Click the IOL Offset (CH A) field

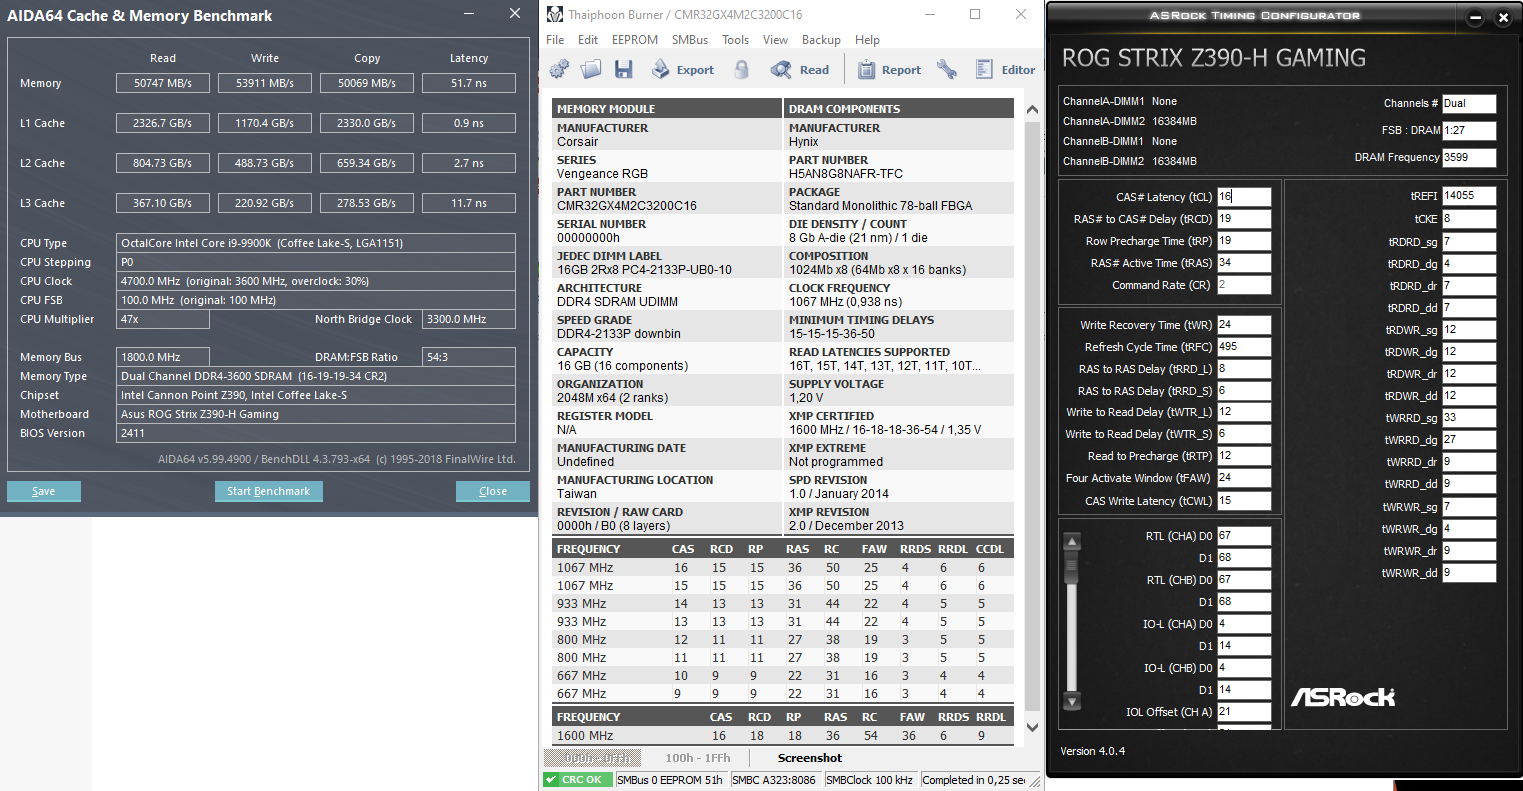1244,712
